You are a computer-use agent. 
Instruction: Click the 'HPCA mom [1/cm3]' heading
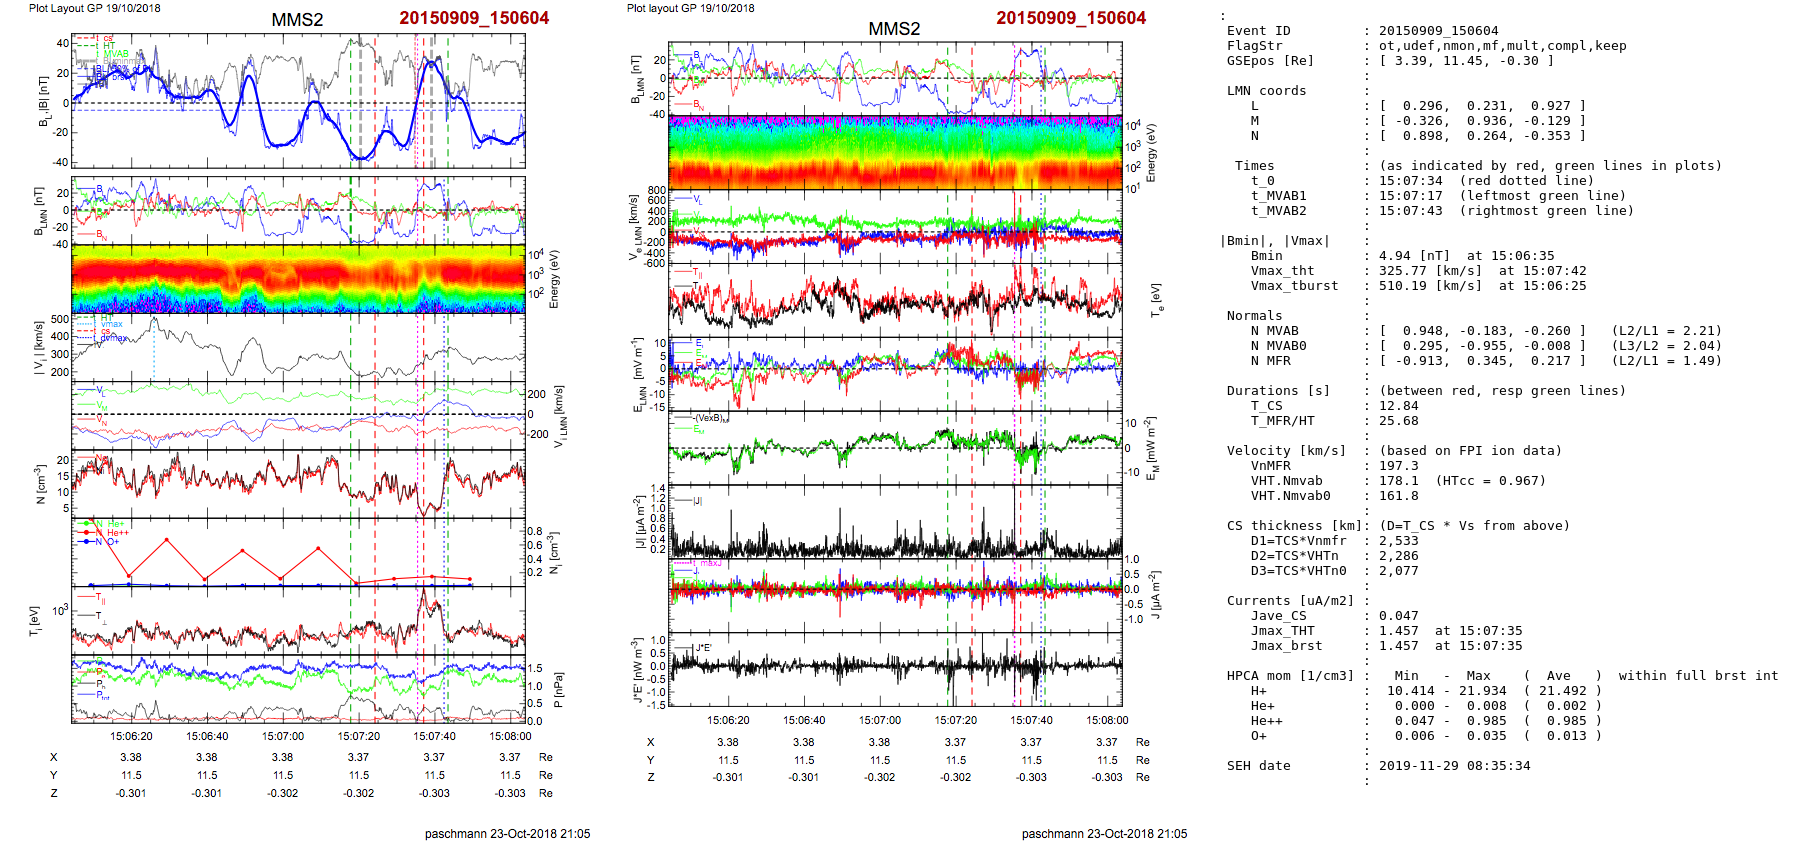coord(1291,676)
